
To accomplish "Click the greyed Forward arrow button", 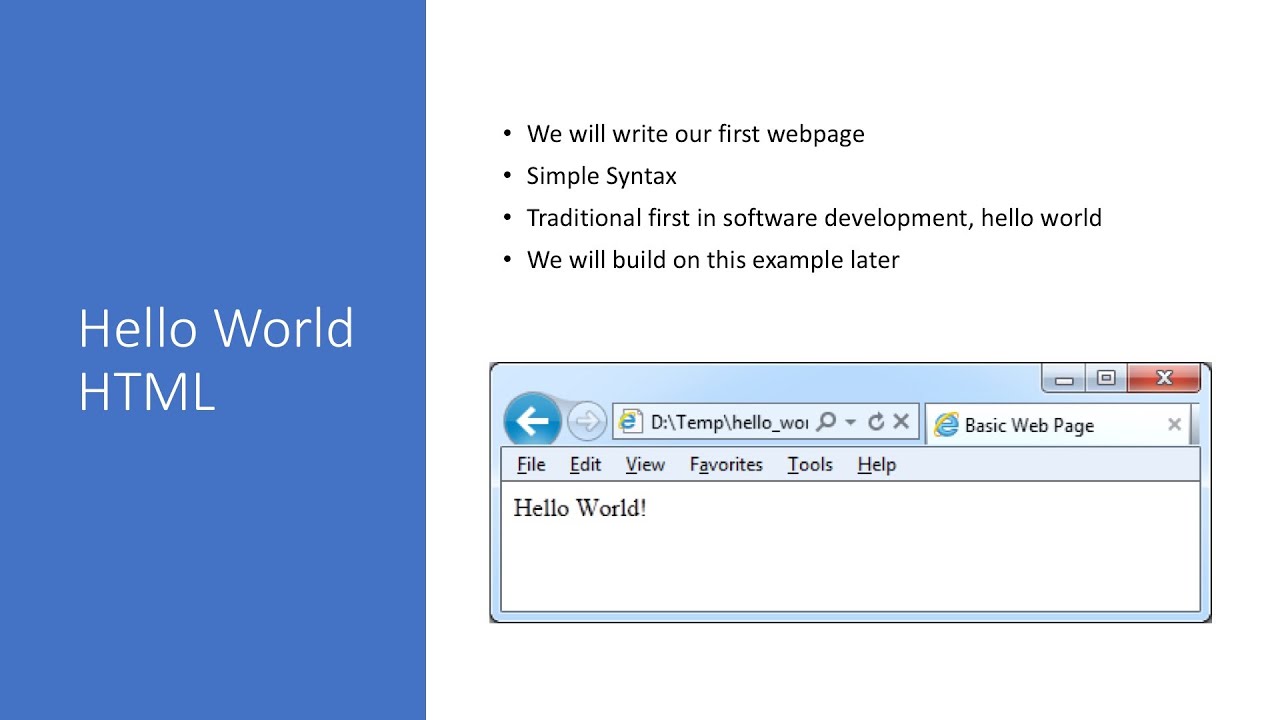I will [587, 421].
